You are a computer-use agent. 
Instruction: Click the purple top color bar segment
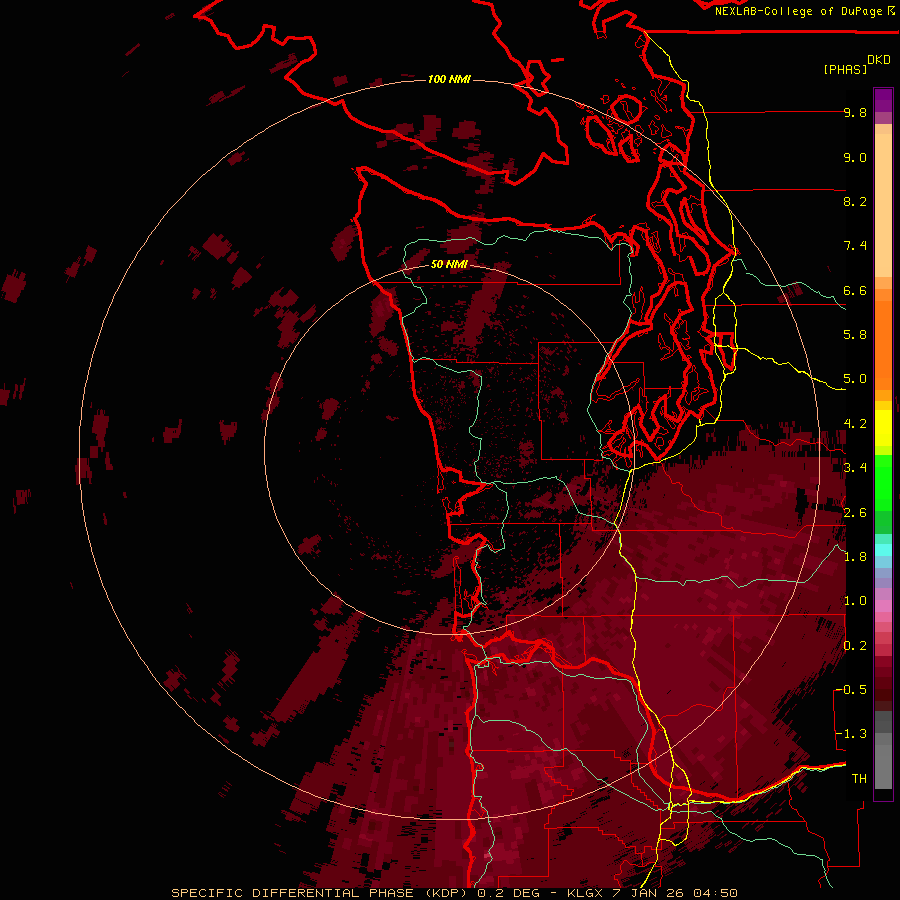(x=883, y=100)
